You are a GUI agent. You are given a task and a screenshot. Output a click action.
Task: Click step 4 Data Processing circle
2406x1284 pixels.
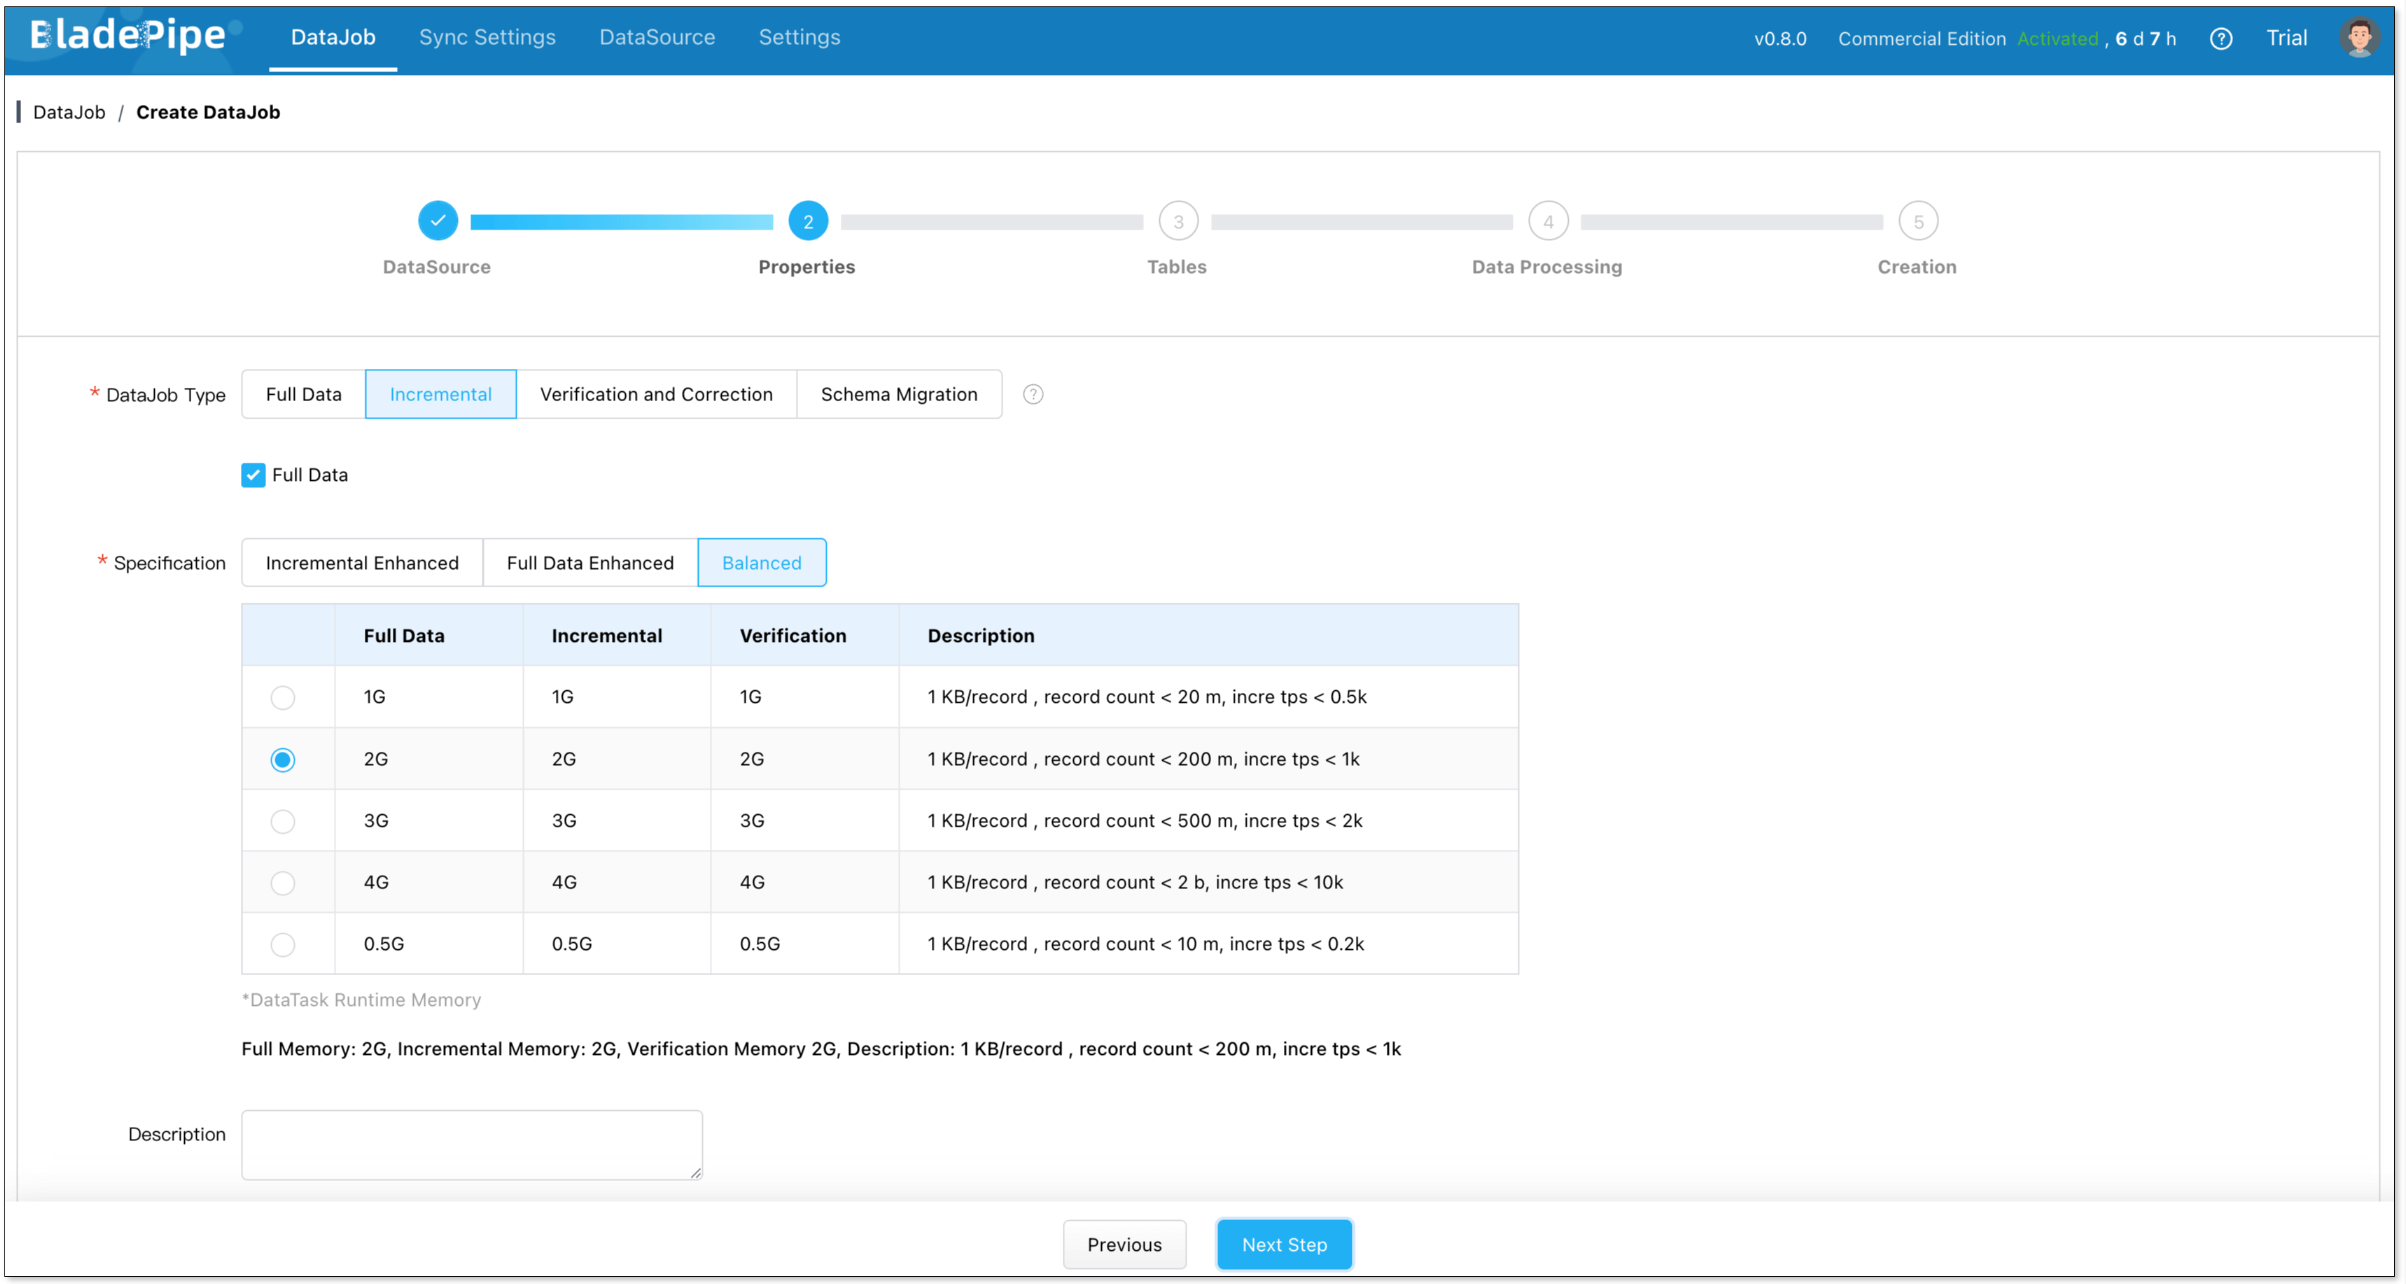(1547, 221)
